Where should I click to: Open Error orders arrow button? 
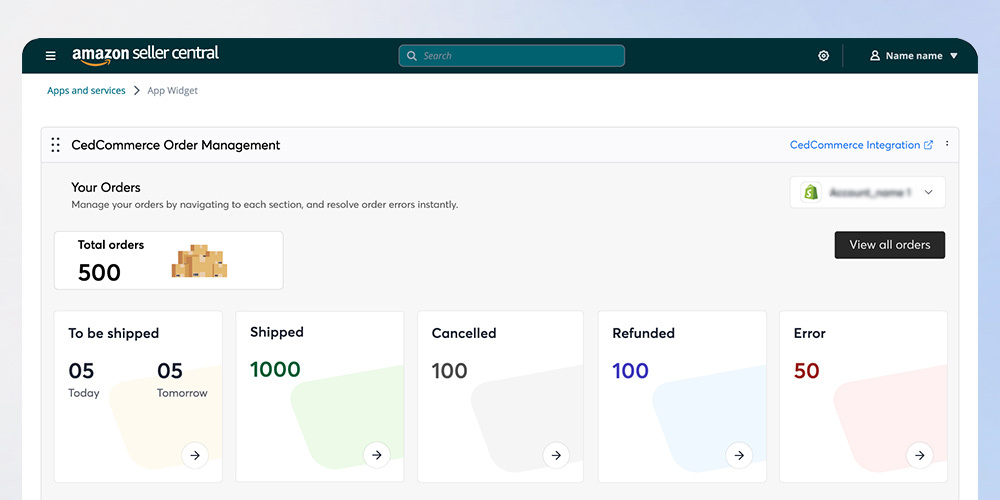[920, 455]
